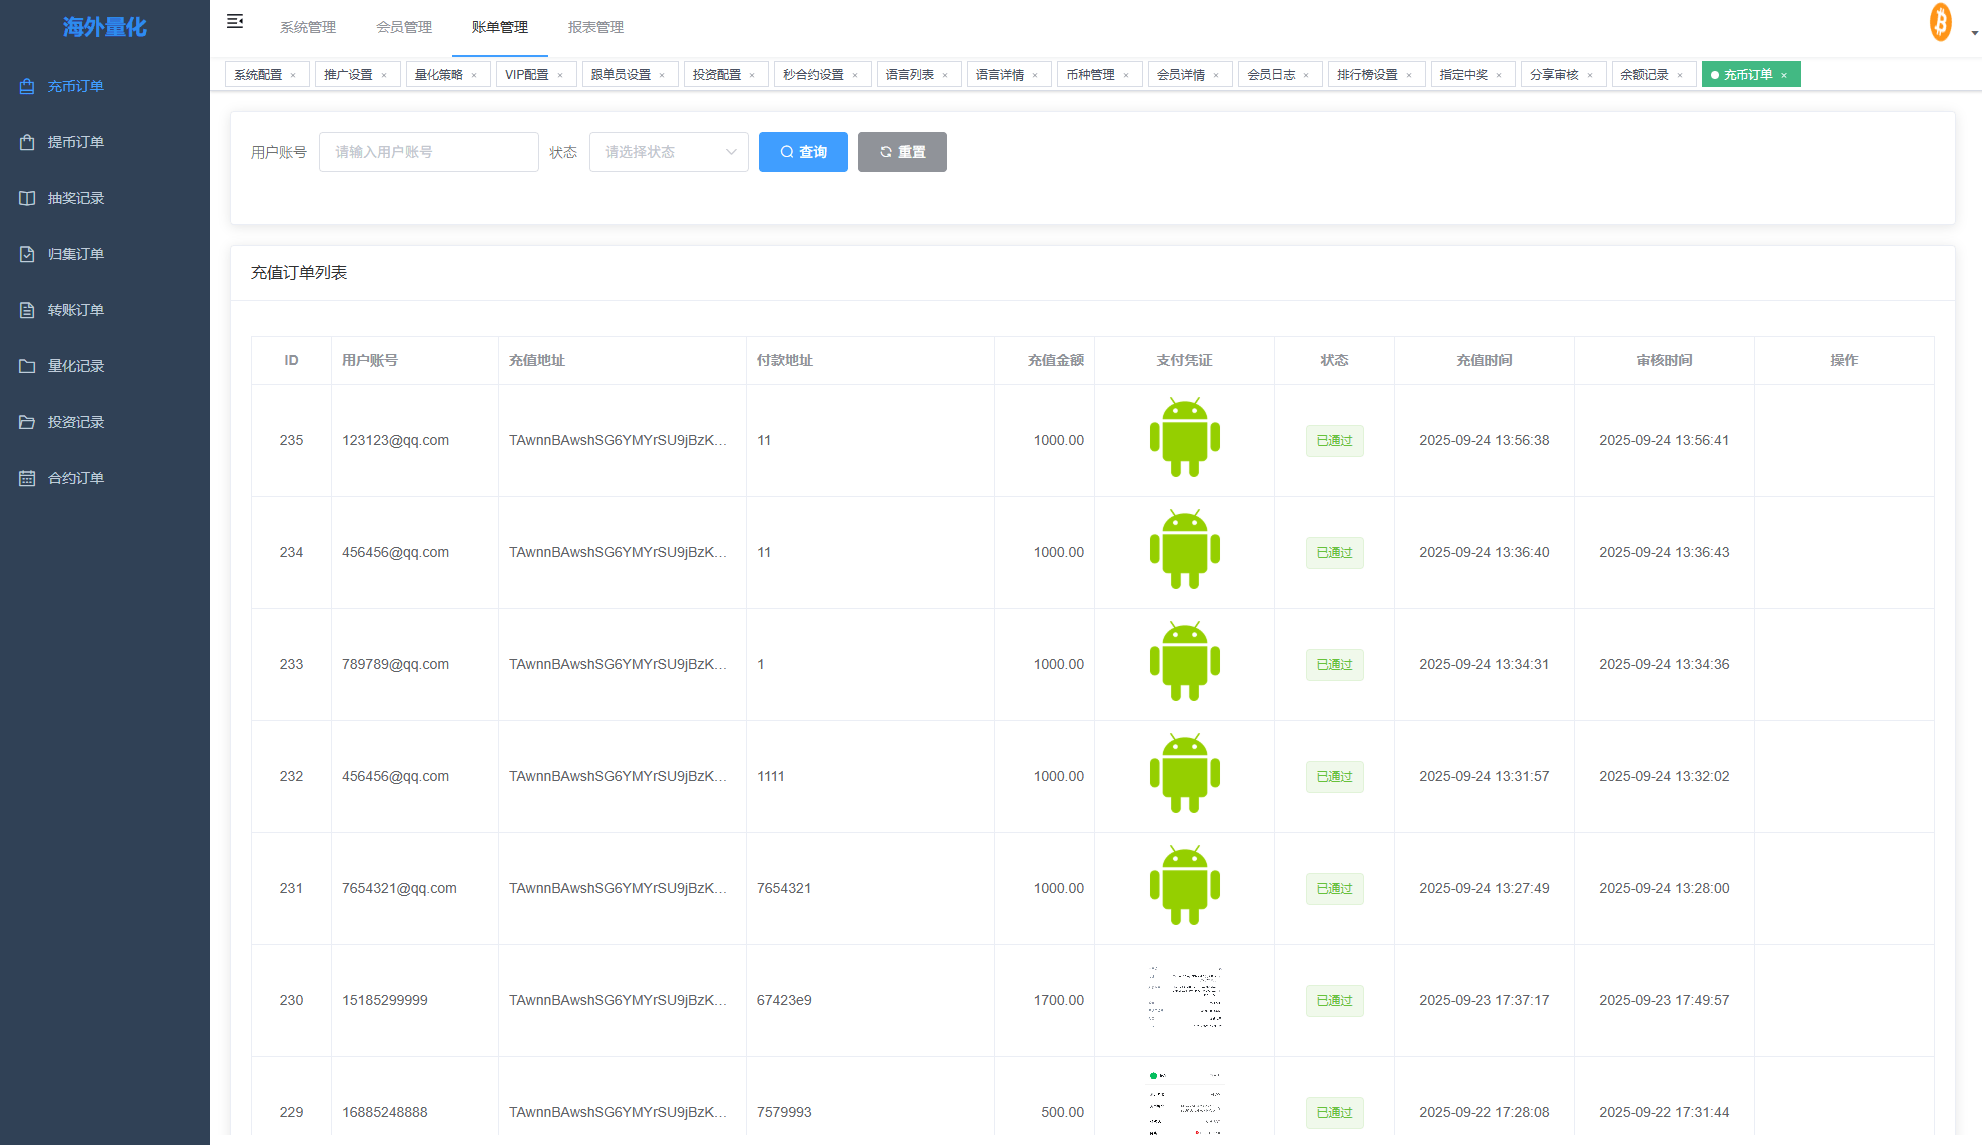
Task: Open 转账订单 in the sidebar
Action: tap(75, 310)
